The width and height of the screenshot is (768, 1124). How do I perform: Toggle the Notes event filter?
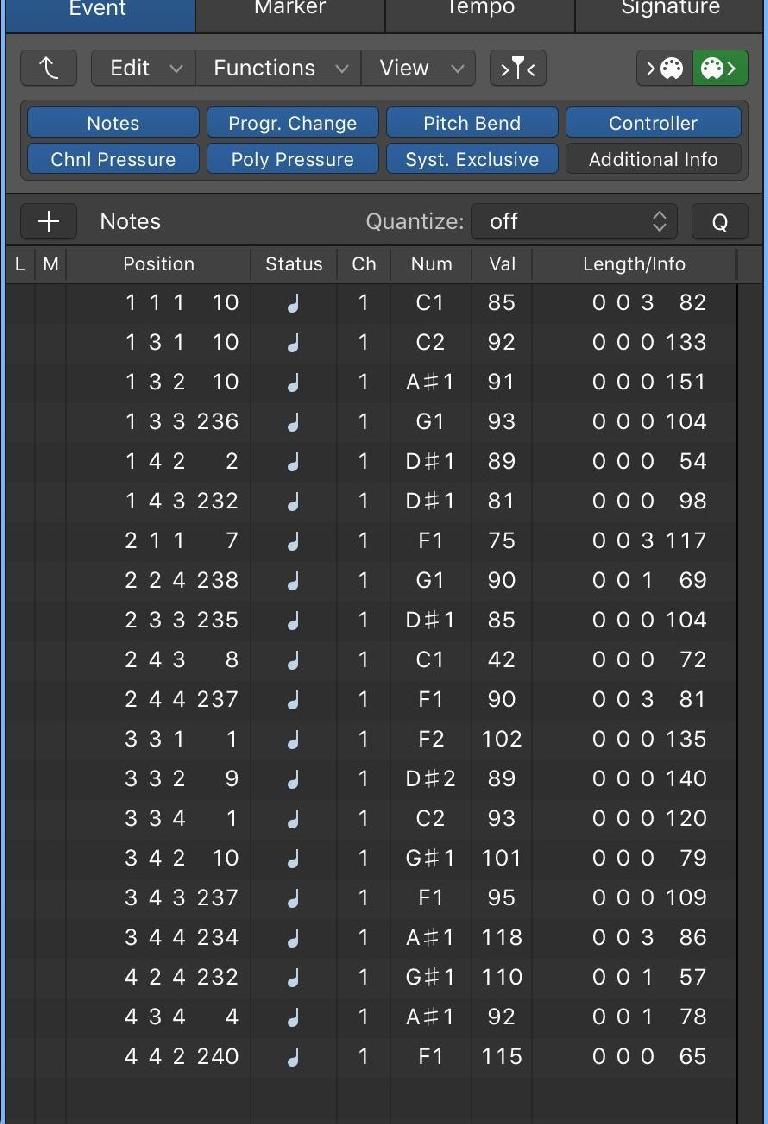(113, 123)
